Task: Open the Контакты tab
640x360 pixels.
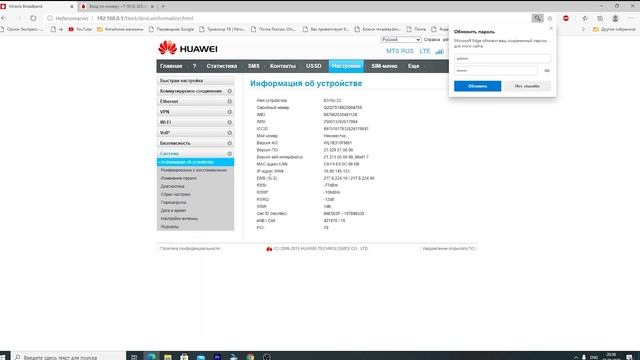Action: tap(282, 66)
